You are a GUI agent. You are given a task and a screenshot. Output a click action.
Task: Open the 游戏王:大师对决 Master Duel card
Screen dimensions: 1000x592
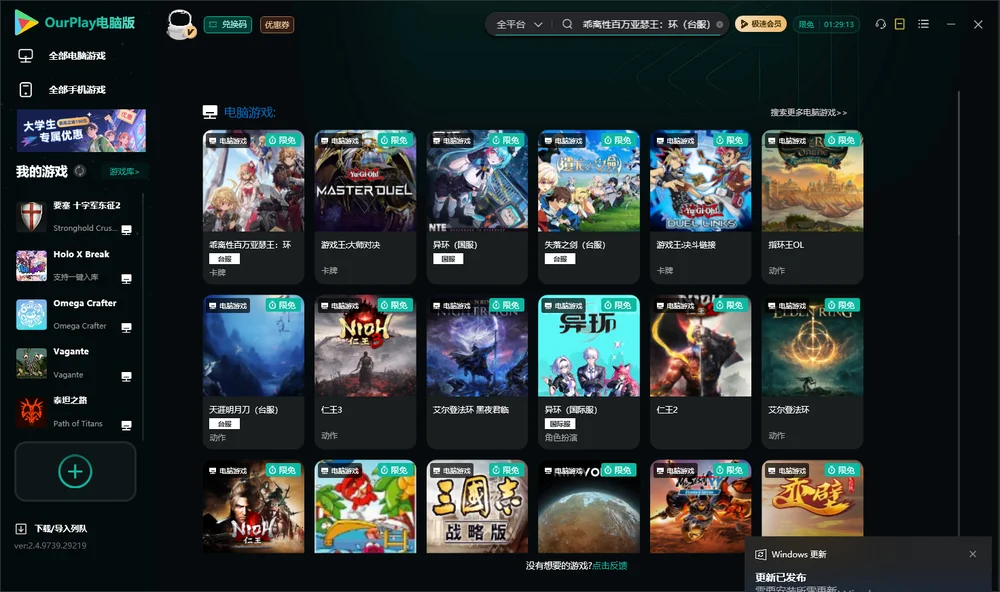pos(365,207)
